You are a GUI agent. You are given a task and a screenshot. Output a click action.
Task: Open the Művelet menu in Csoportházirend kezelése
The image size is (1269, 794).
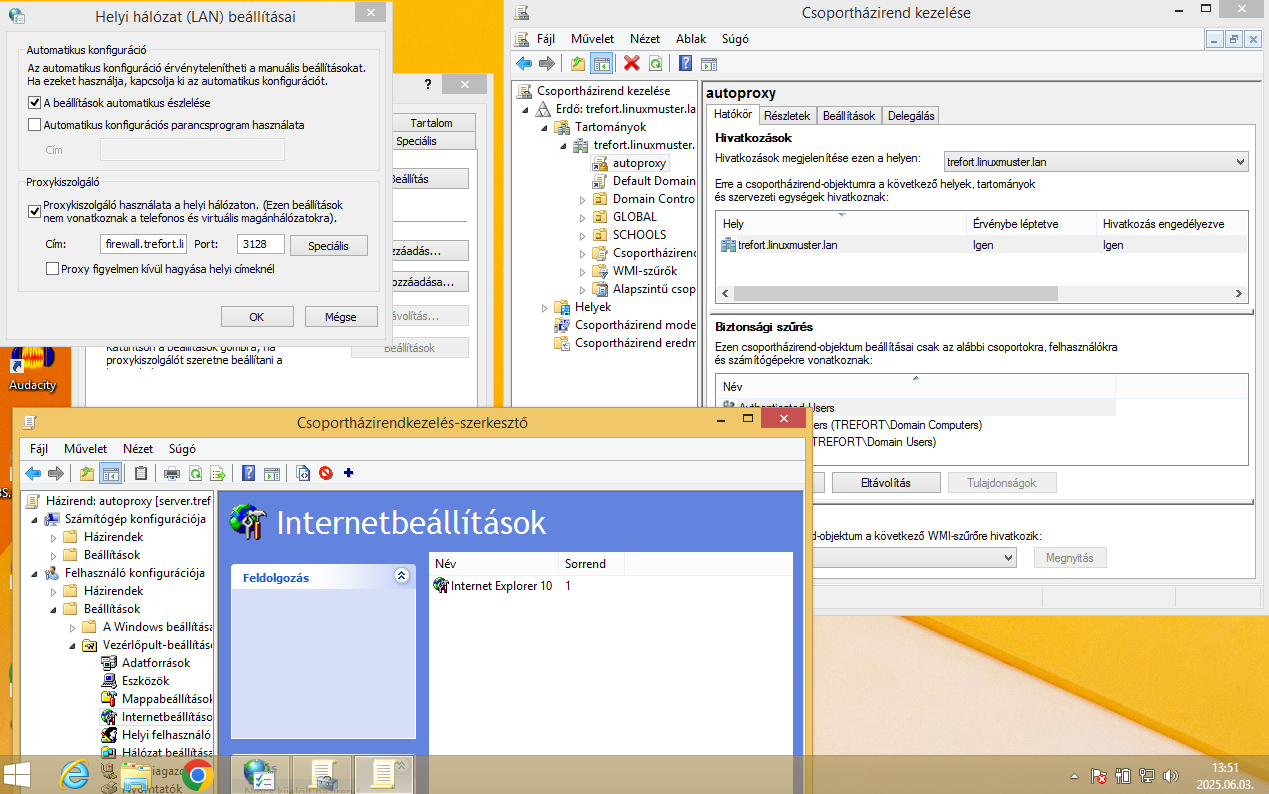[592, 39]
